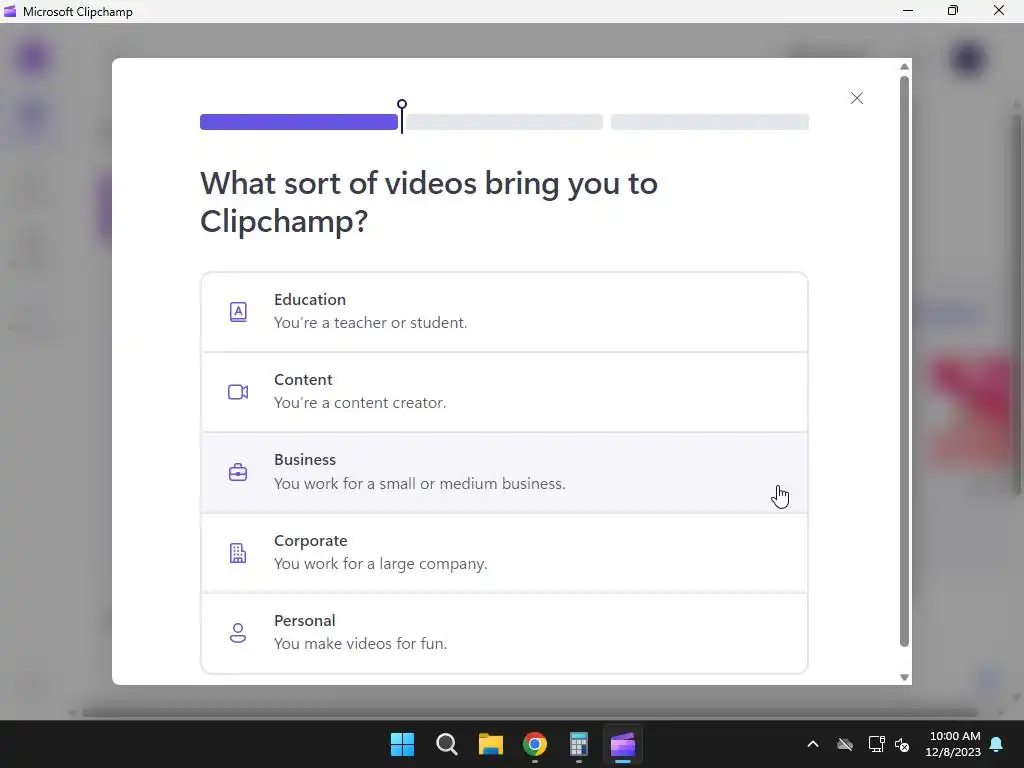Click the "You work for a small or medium business." text

(420, 483)
